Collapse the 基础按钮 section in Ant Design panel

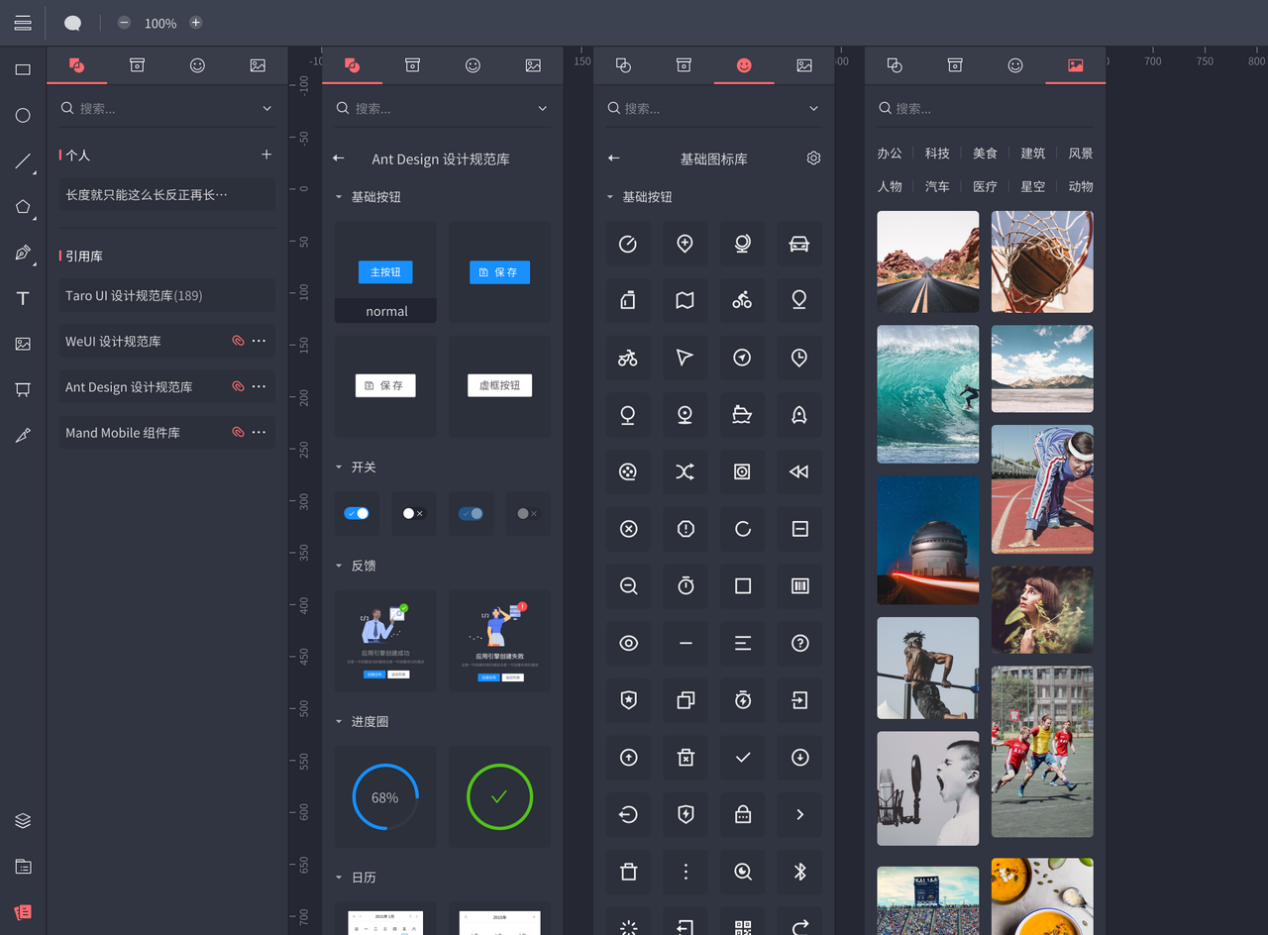339,197
